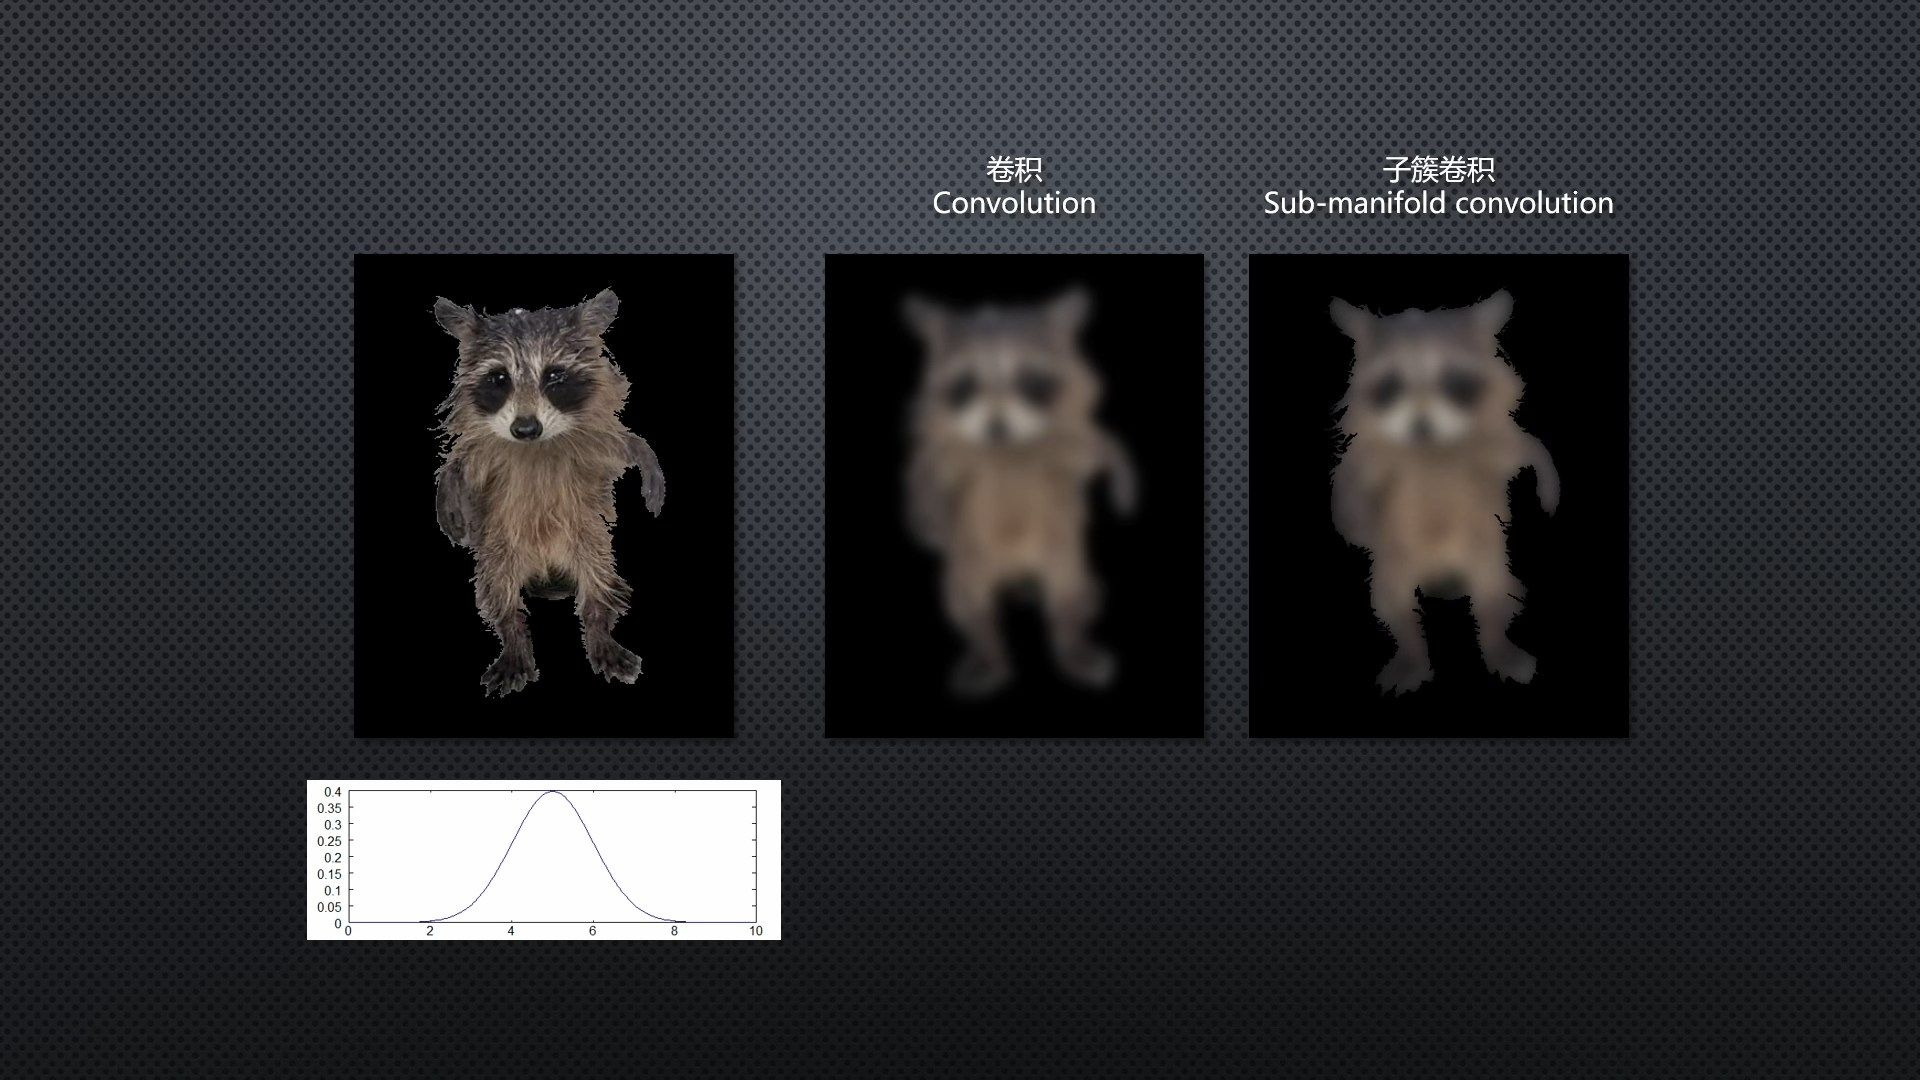The height and width of the screenshot is (1080, 1920).
Task: Select the Sub-manifold convolution result image
Action: point(1439,496)
